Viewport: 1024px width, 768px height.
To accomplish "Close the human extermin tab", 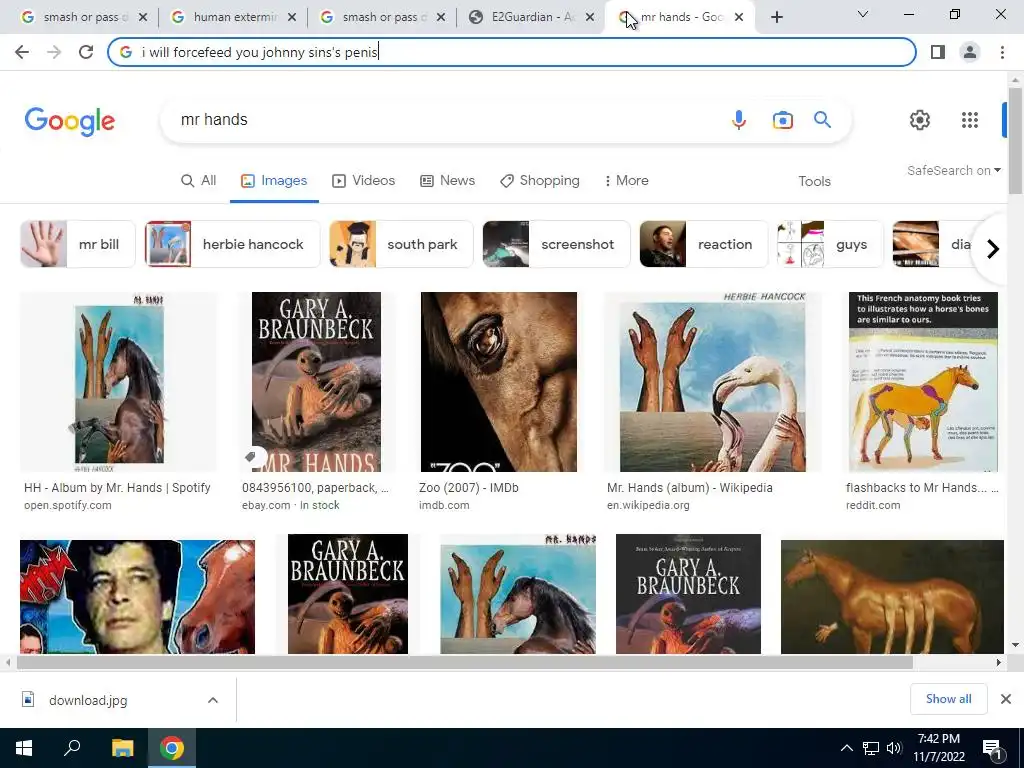I will click(292, 18).
